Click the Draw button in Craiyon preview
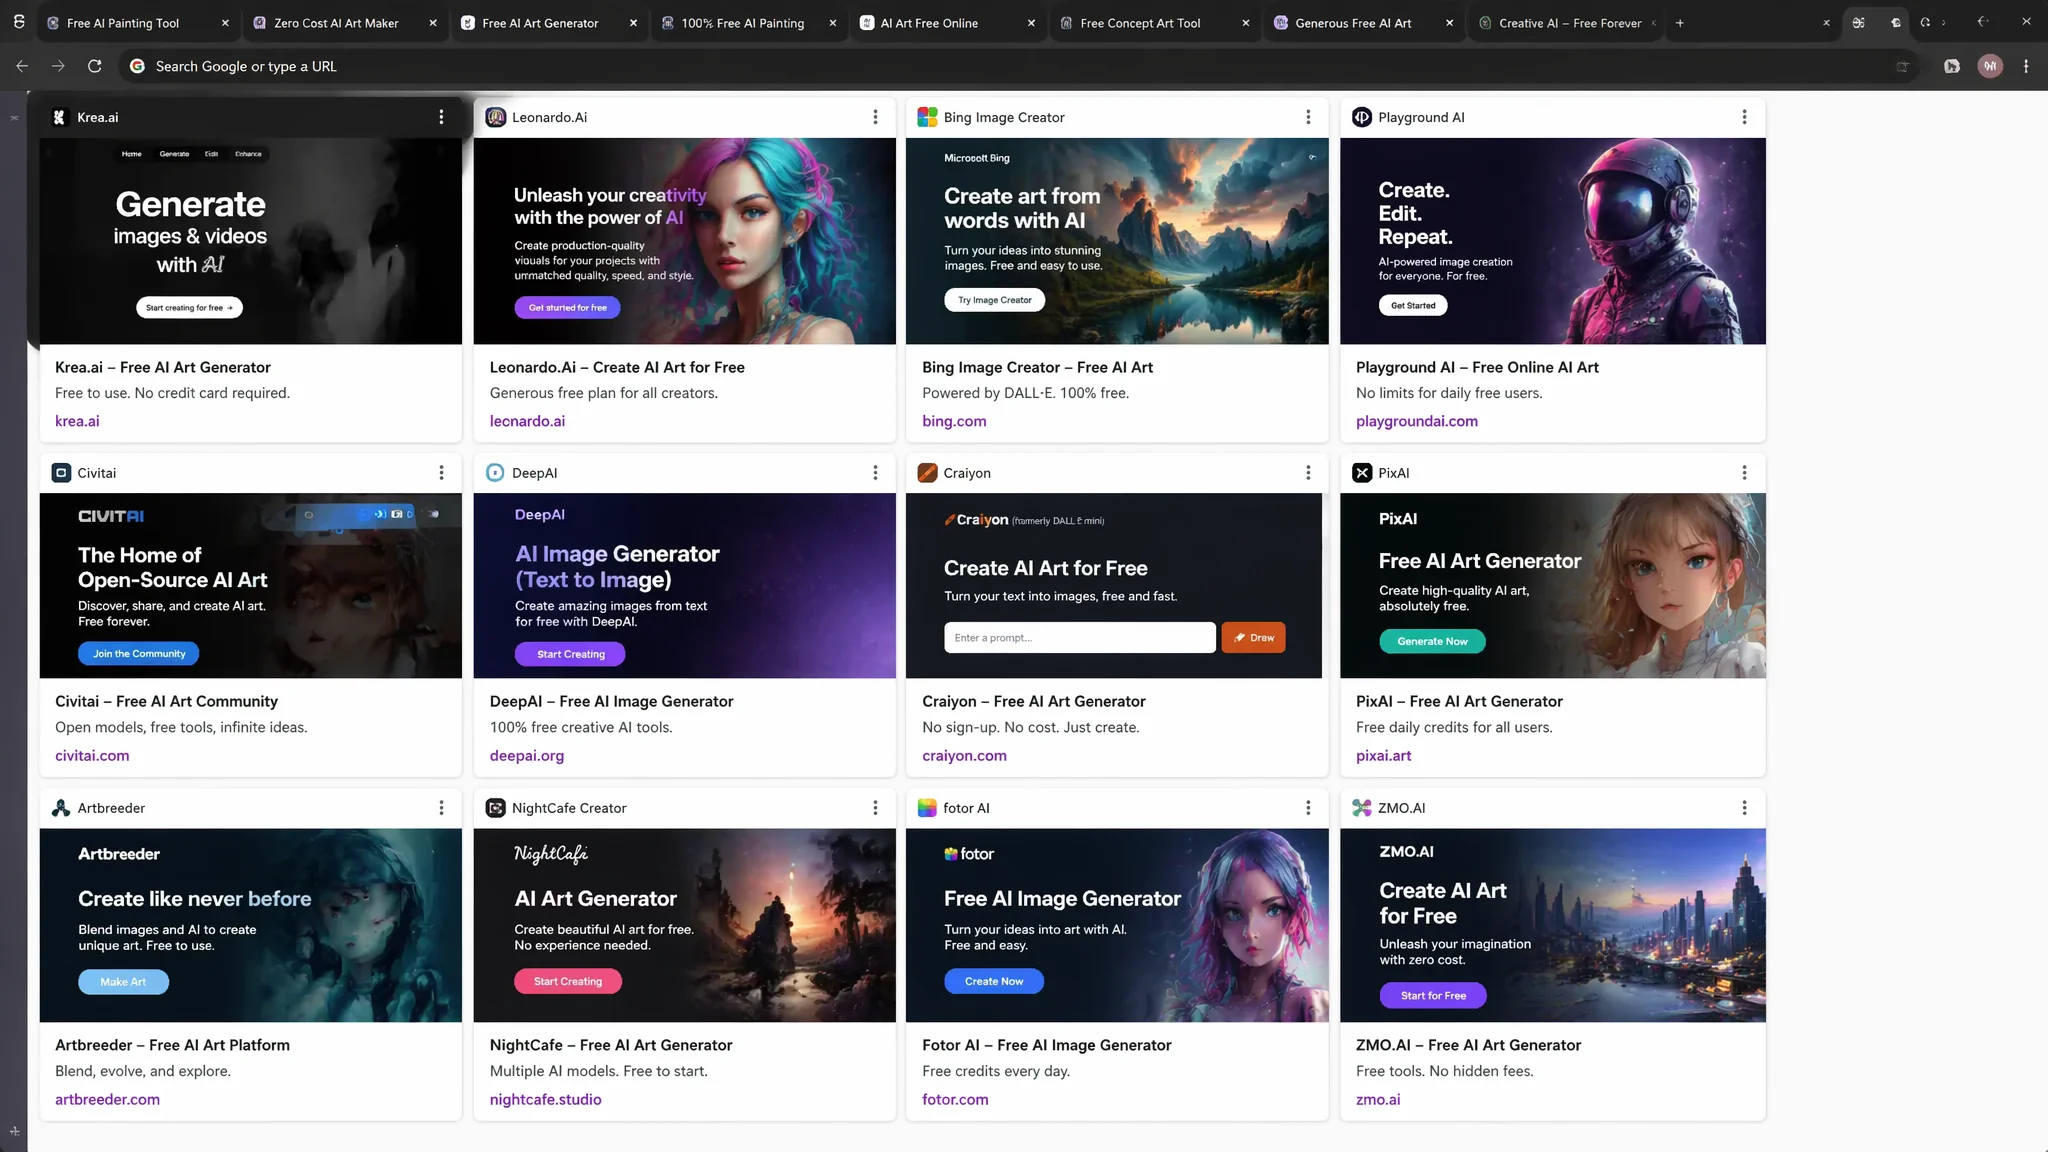This screenshot has height=1152, width=2048. click(1253, 638)
